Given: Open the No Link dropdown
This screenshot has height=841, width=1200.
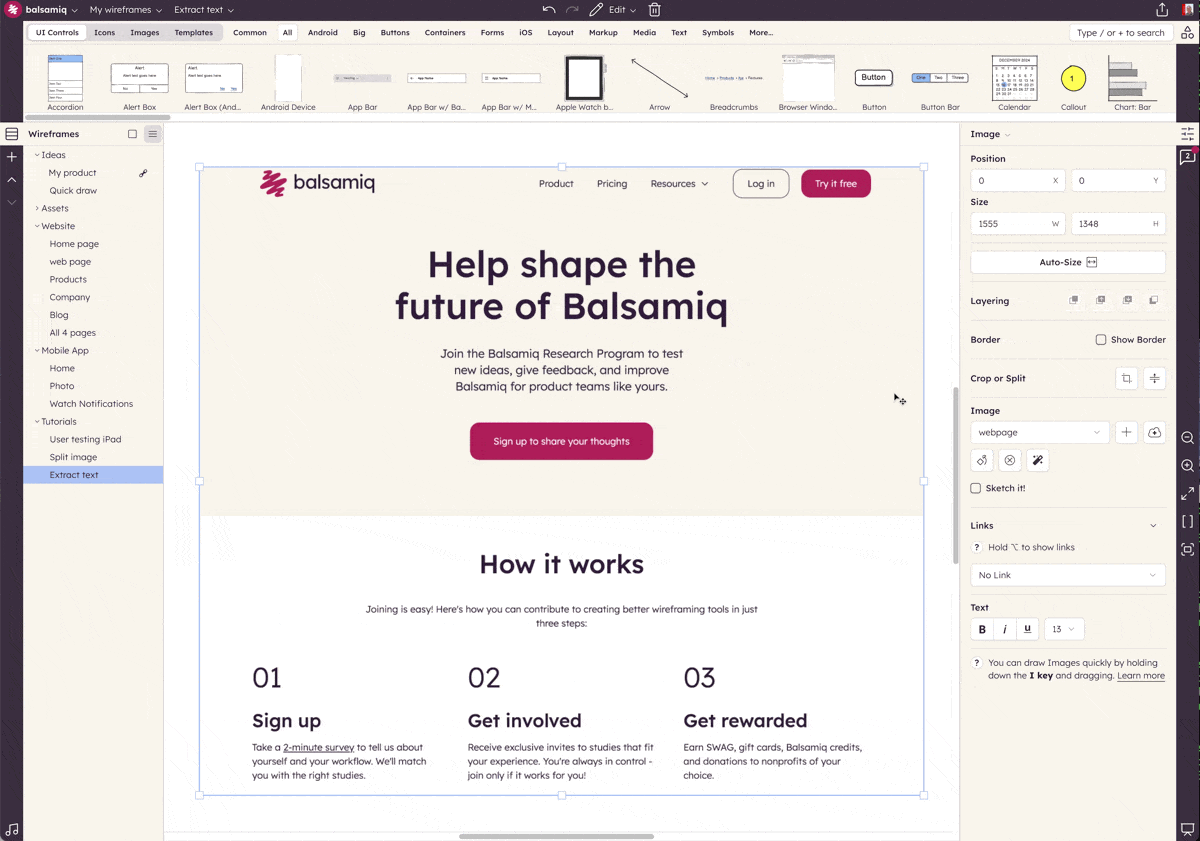Looking at the screenshot, I should 1067,575.
